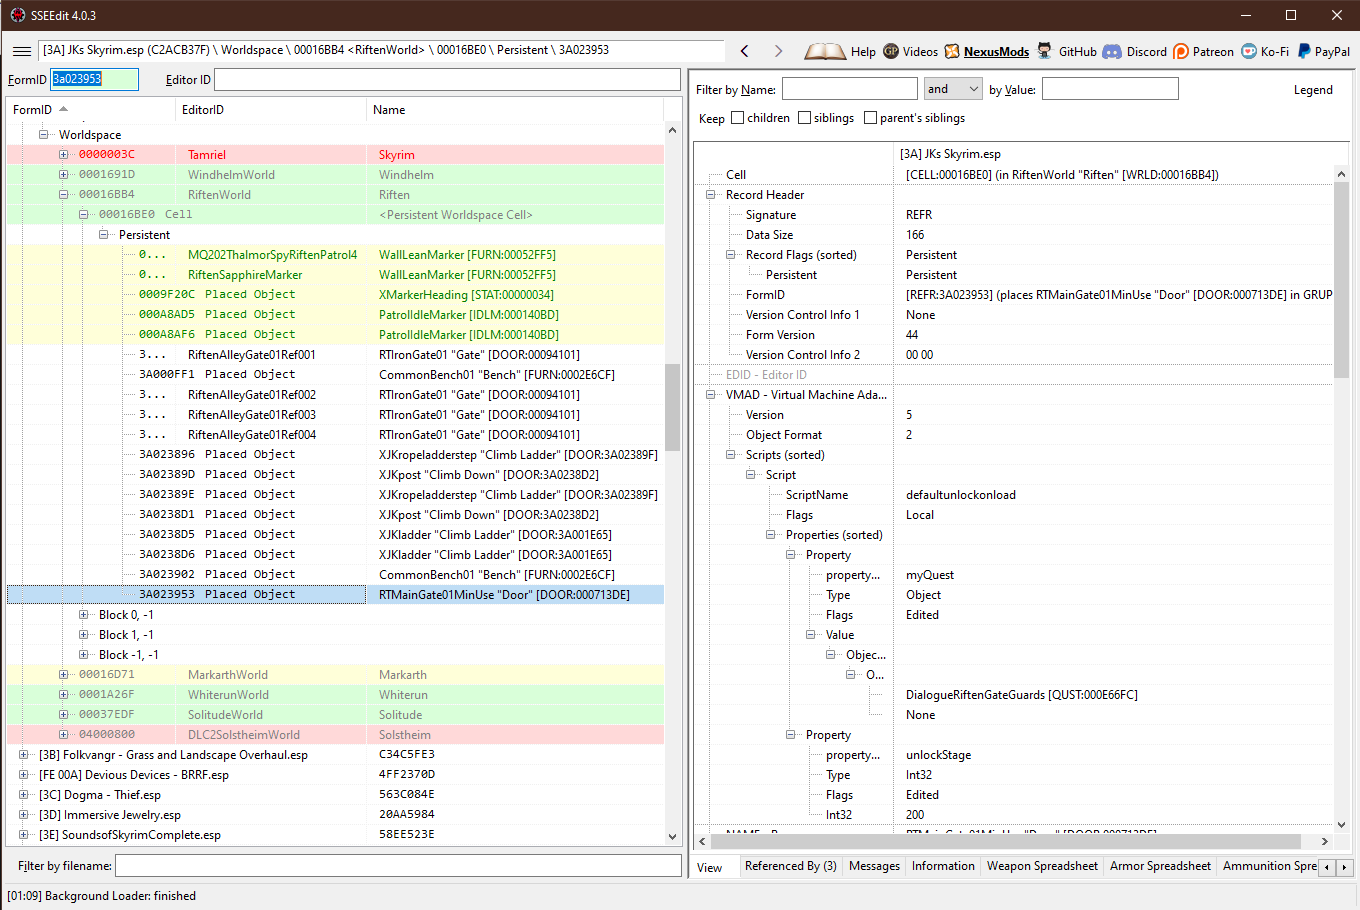Expand the Tamriel 0000003C worldspace

tap(64, 155)
